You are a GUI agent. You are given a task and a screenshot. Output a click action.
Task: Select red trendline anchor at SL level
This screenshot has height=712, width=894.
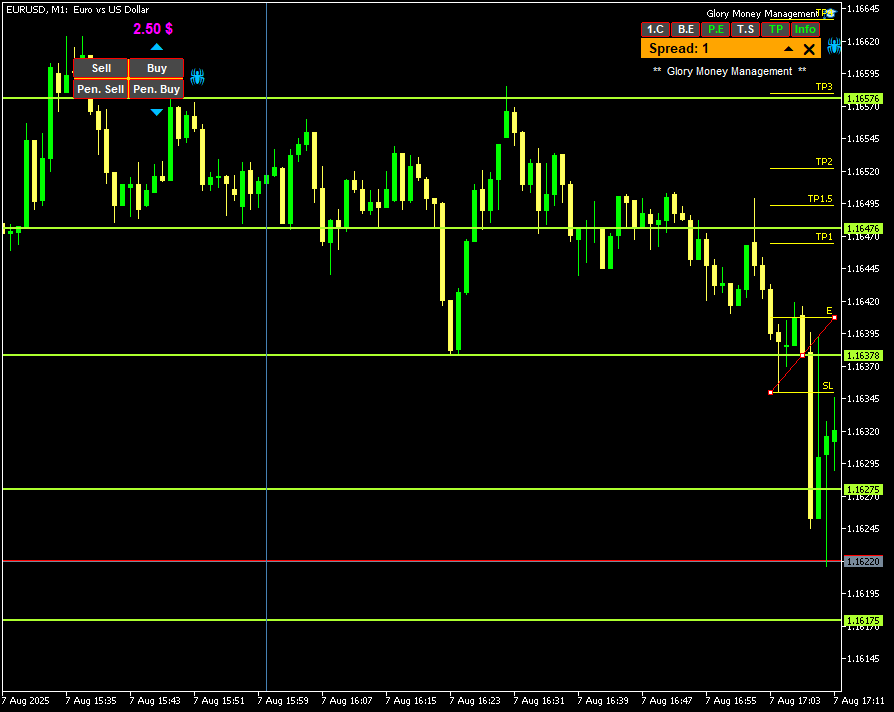click(771, 392)
